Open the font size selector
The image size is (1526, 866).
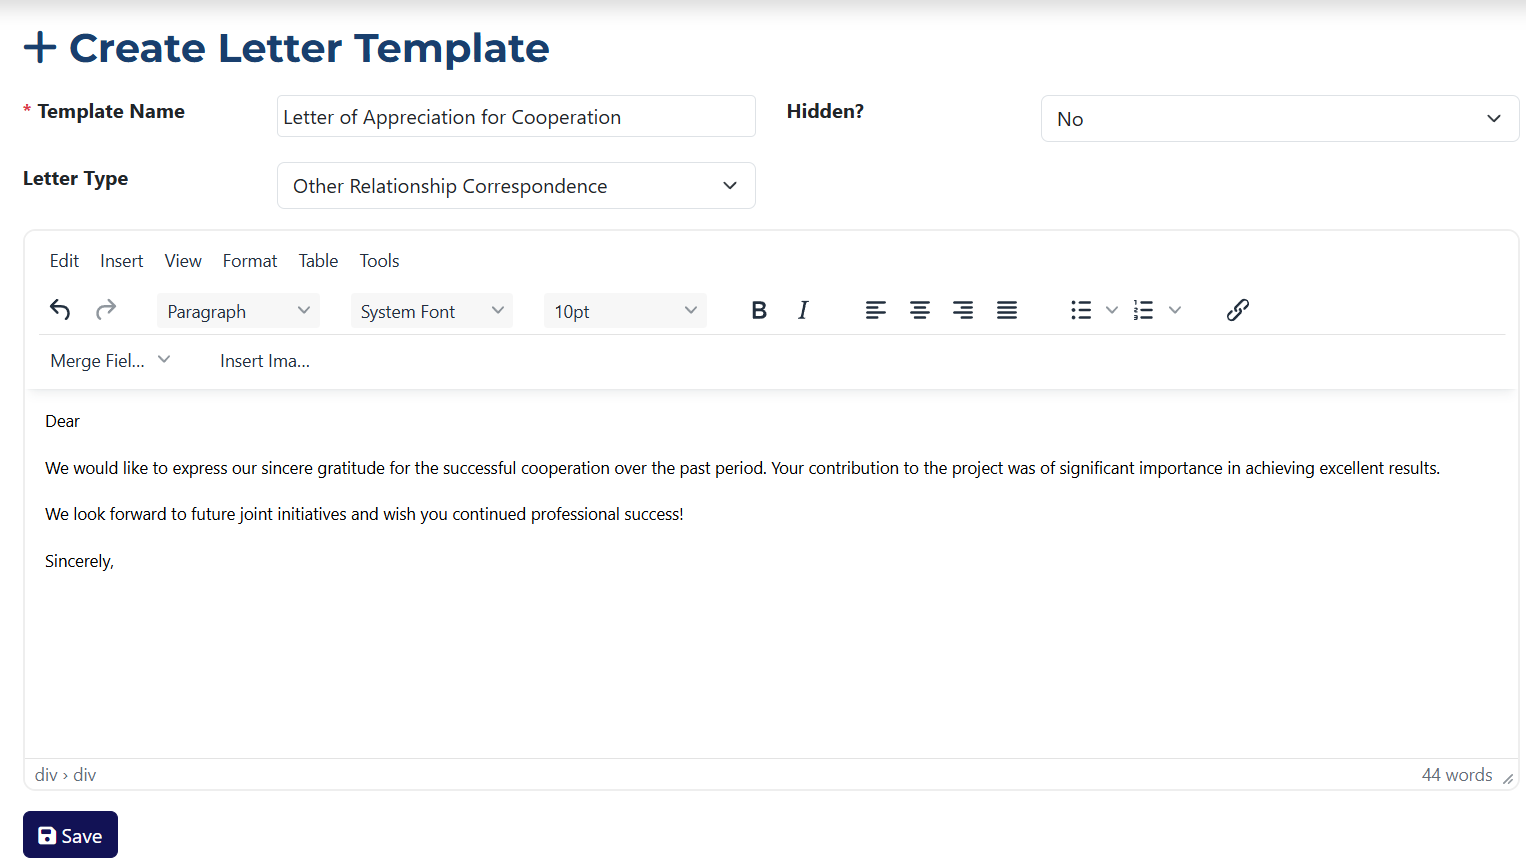(624, 310)
